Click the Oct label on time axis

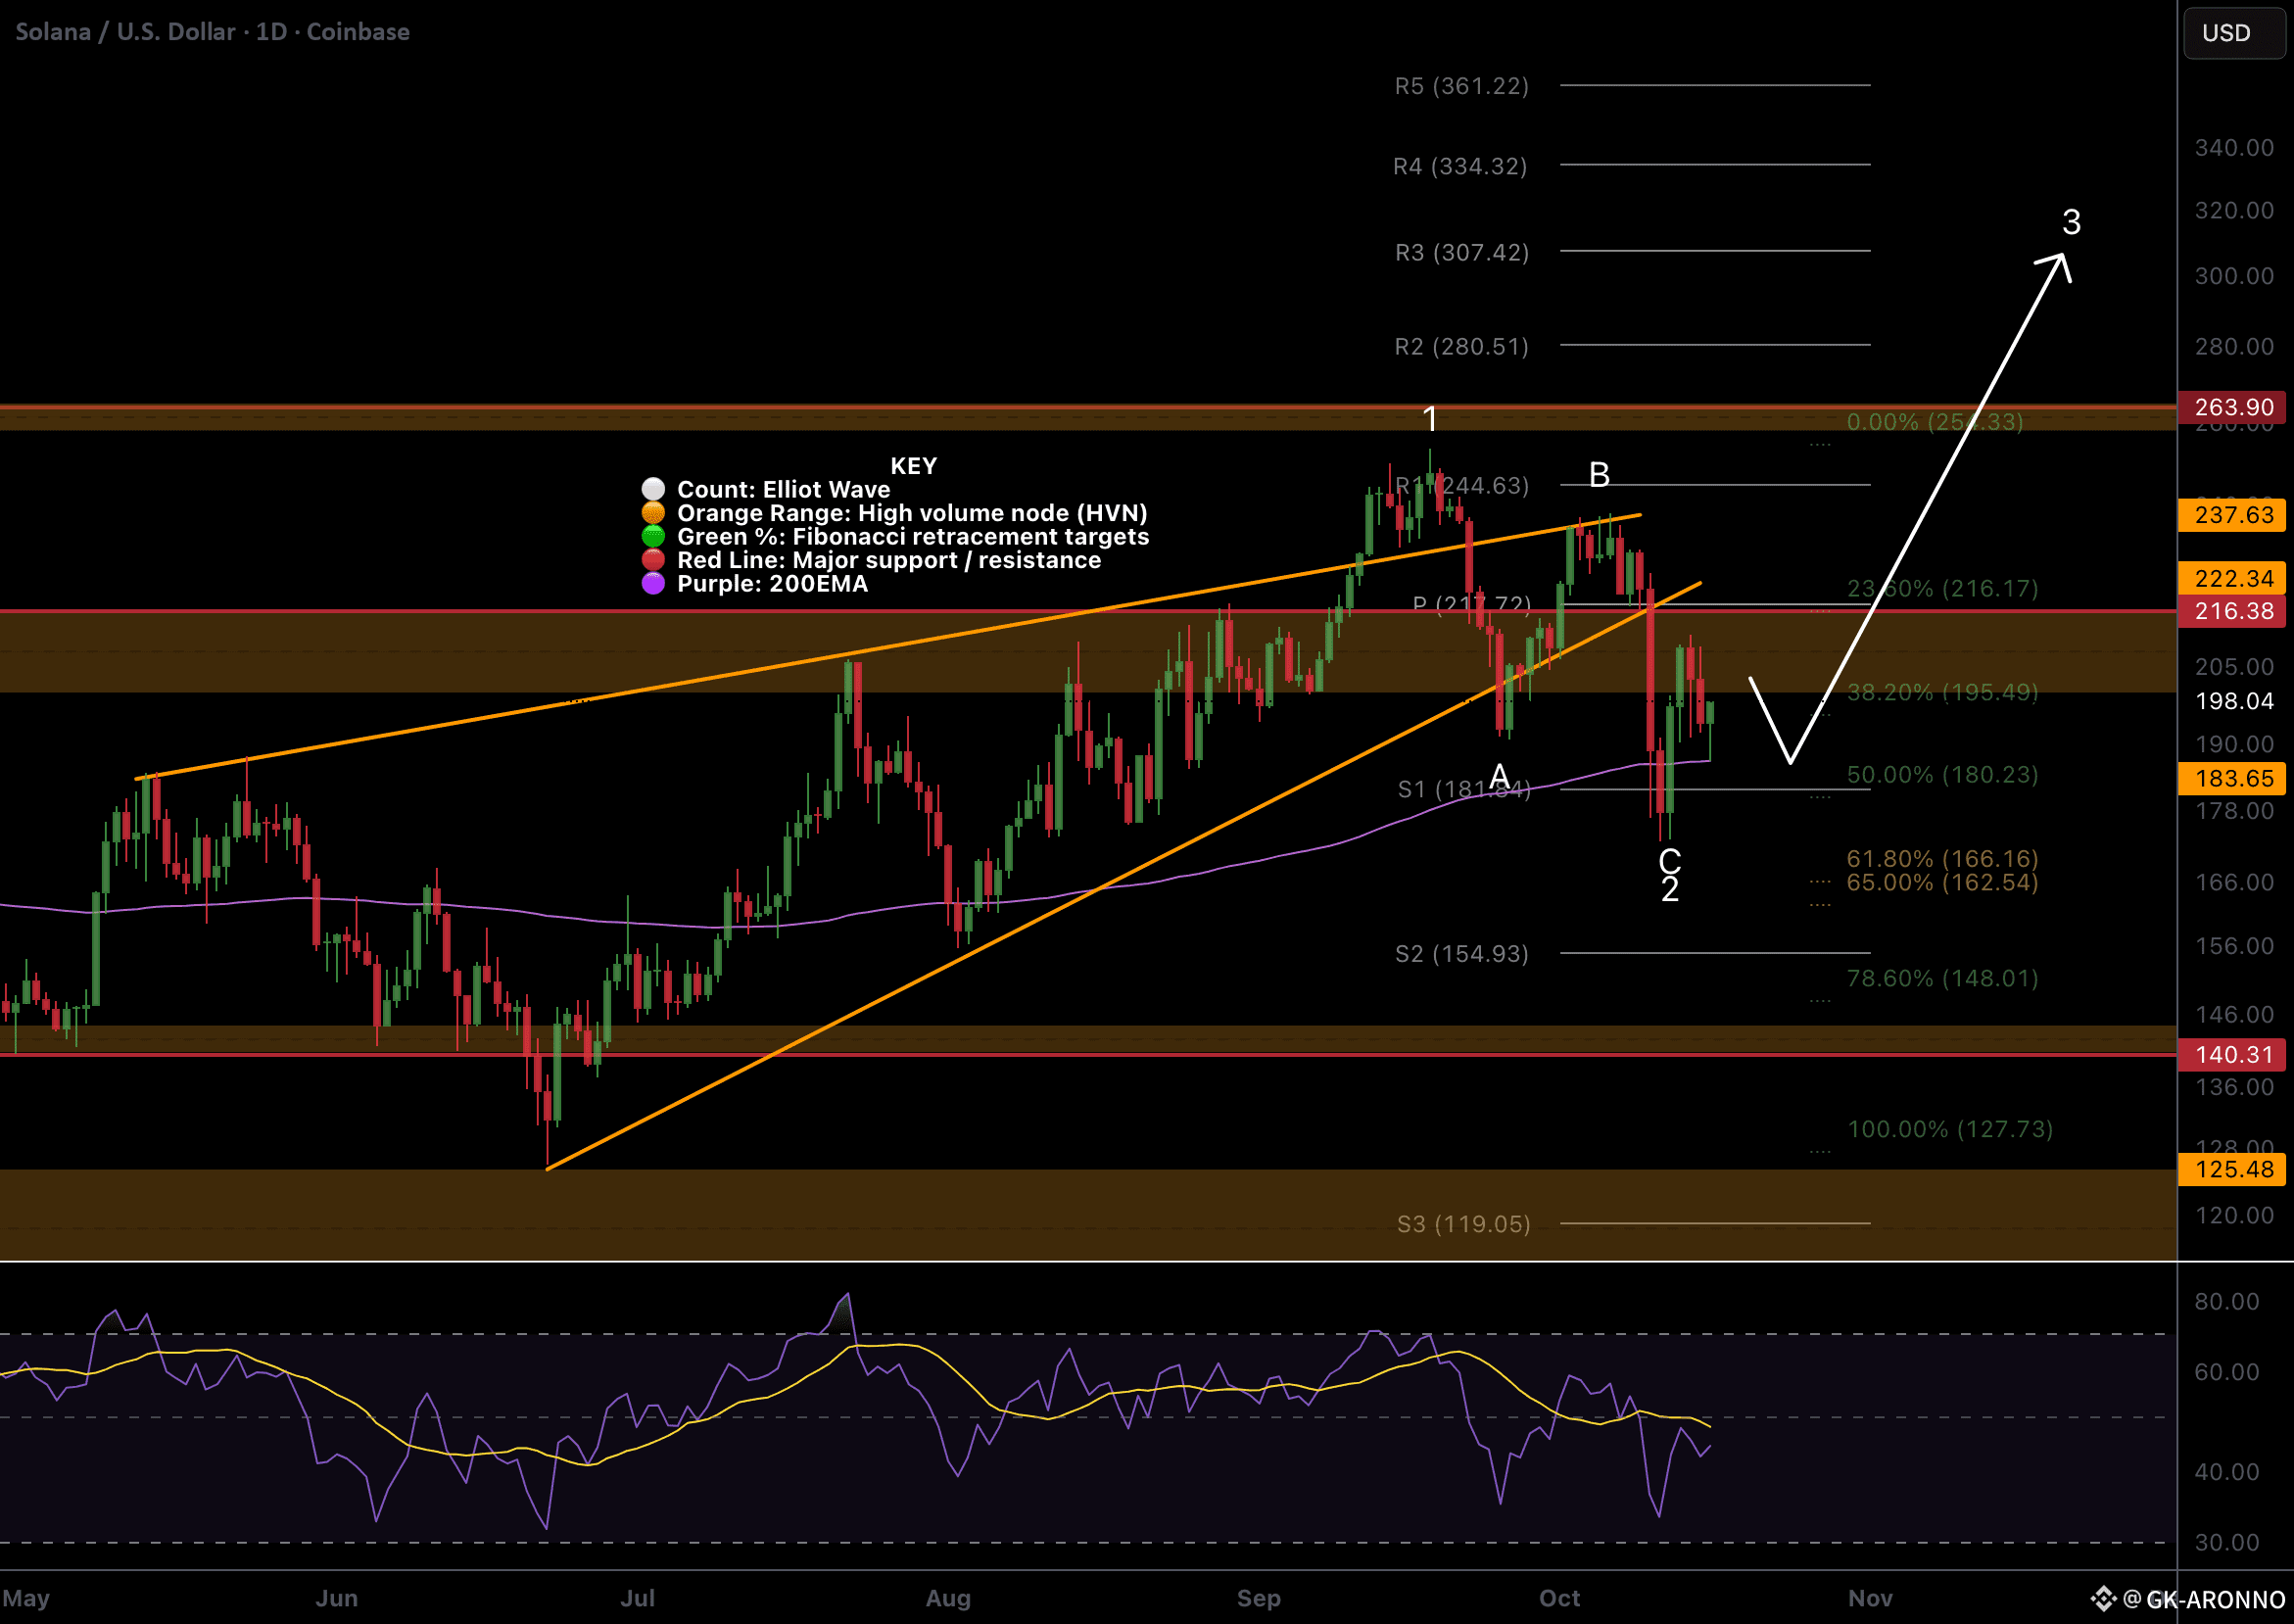coord(1559,1598)
